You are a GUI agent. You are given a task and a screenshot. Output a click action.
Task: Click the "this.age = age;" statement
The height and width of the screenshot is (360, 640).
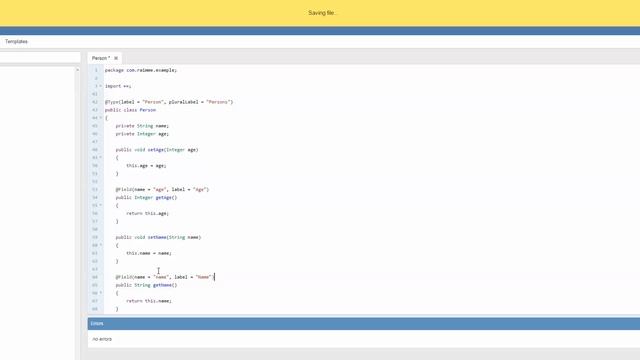(x=146, y=166)
